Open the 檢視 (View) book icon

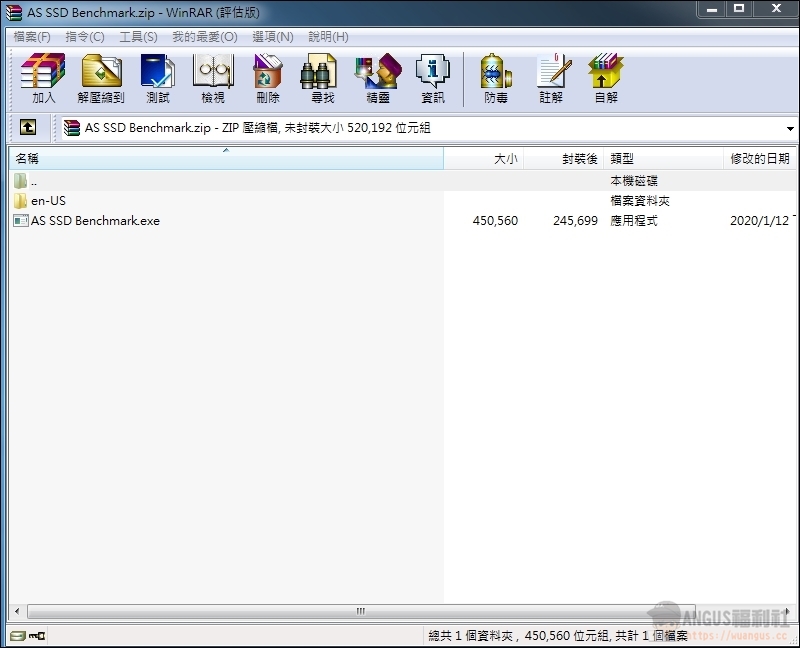[212, 78]
